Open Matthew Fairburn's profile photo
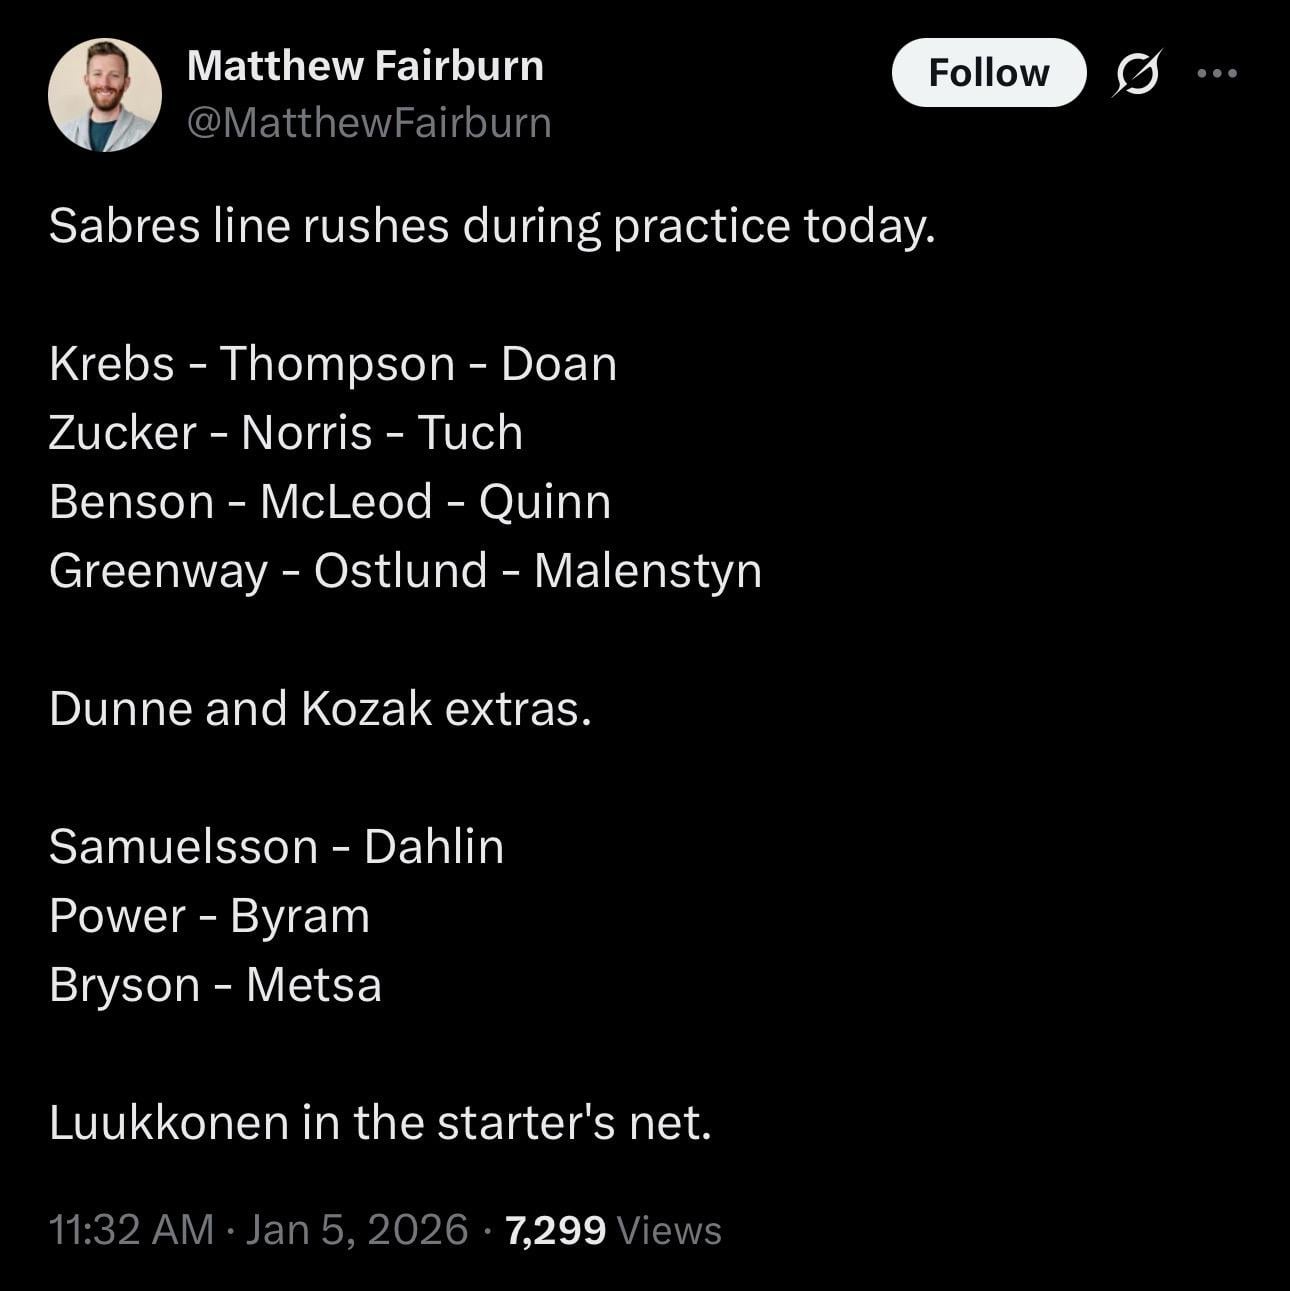 tap(105, 95)
